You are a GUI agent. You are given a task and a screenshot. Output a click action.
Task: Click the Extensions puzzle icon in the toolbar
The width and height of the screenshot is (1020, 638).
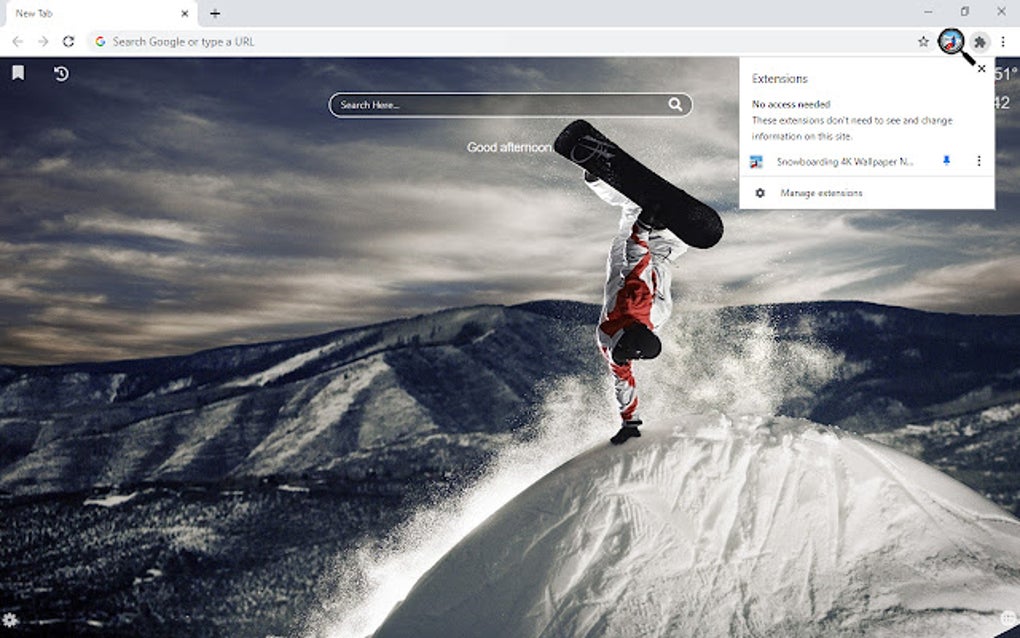click(980, 41)
